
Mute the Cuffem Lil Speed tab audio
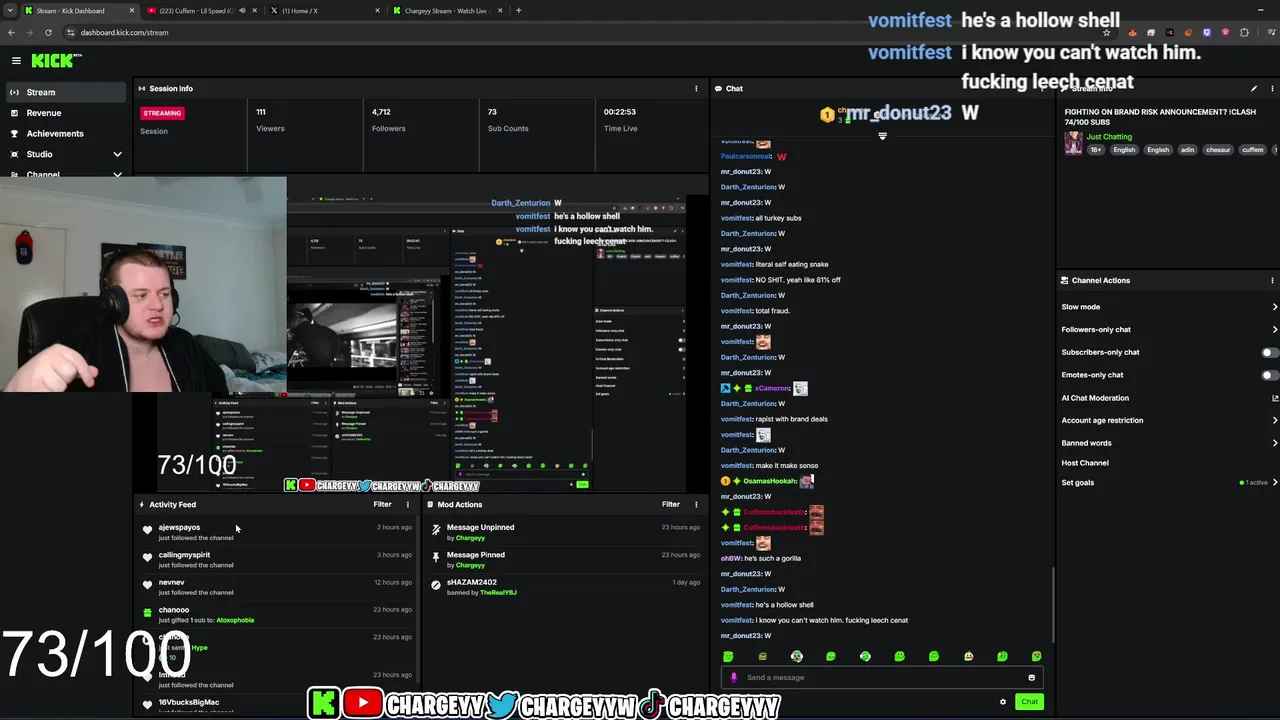pos(242,11)
